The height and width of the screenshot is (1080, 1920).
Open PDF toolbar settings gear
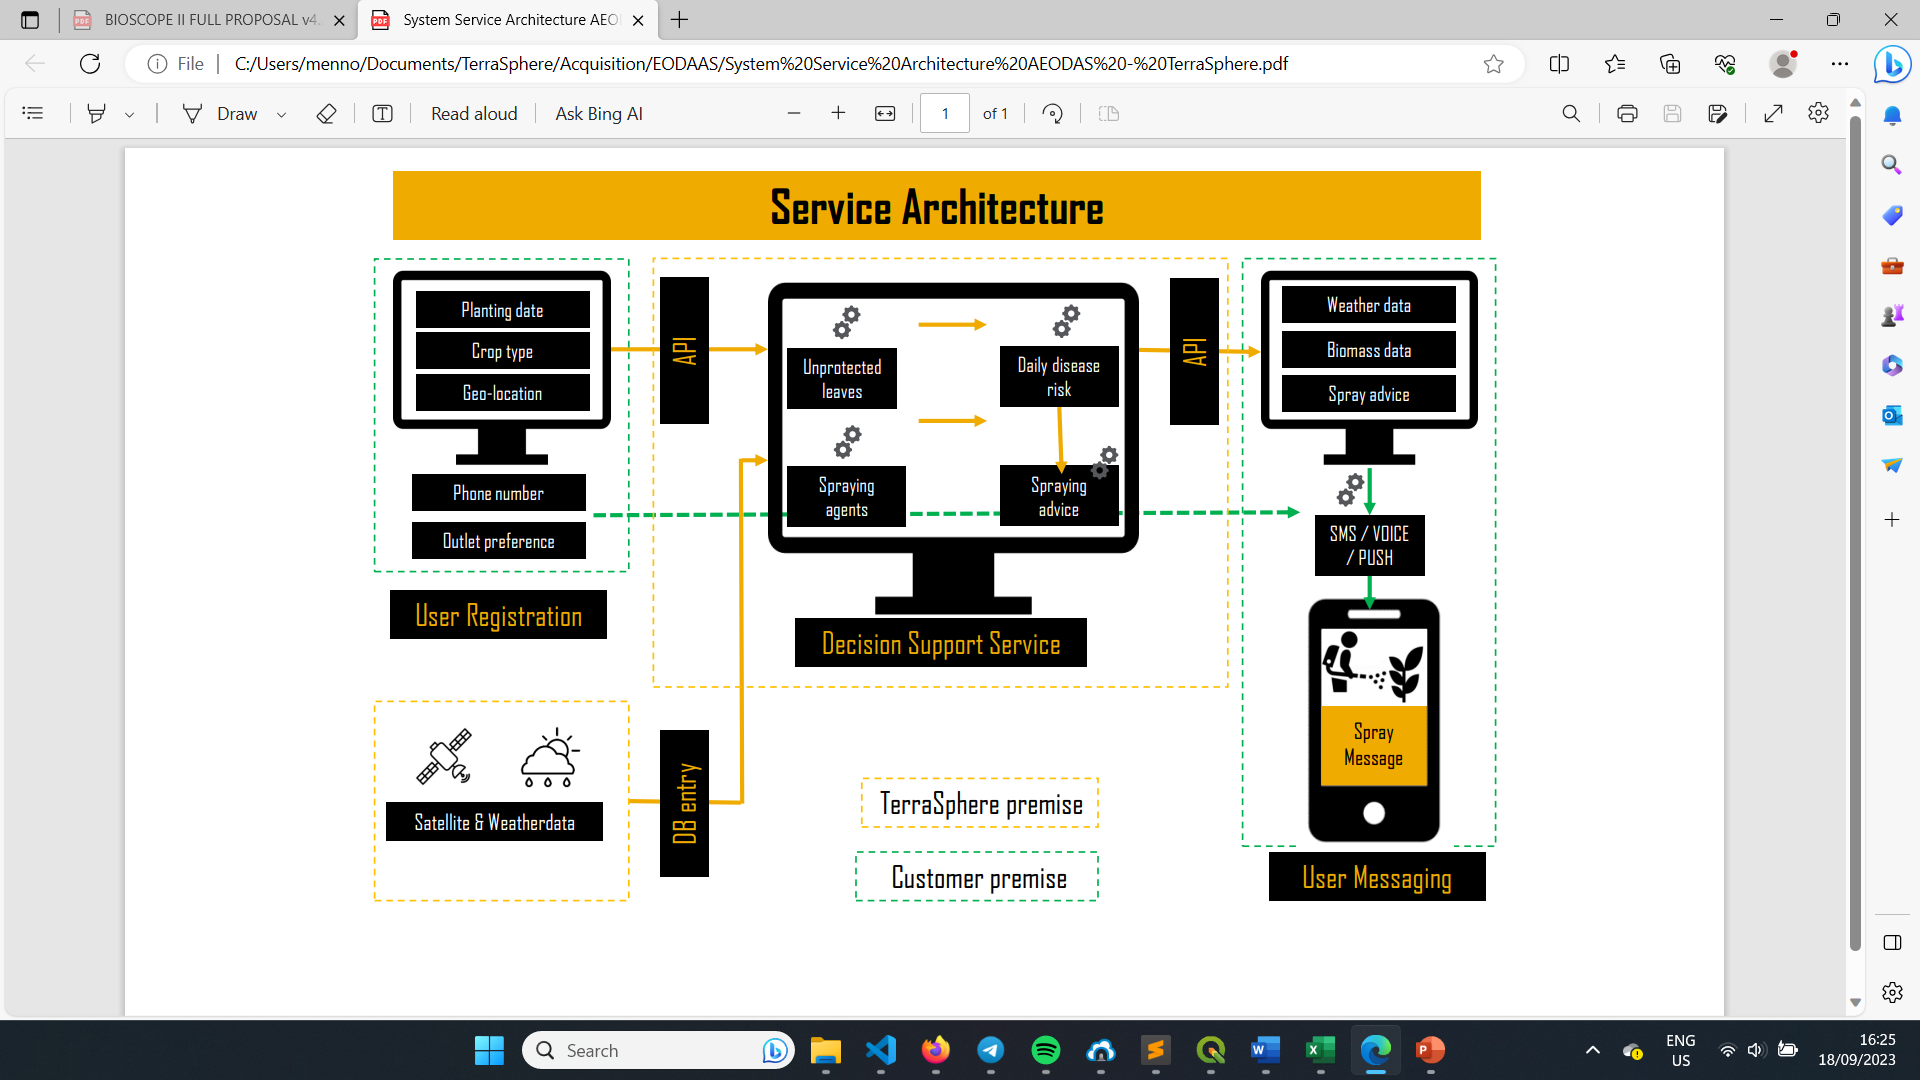pyautogui.click(x=1818, y=113)
